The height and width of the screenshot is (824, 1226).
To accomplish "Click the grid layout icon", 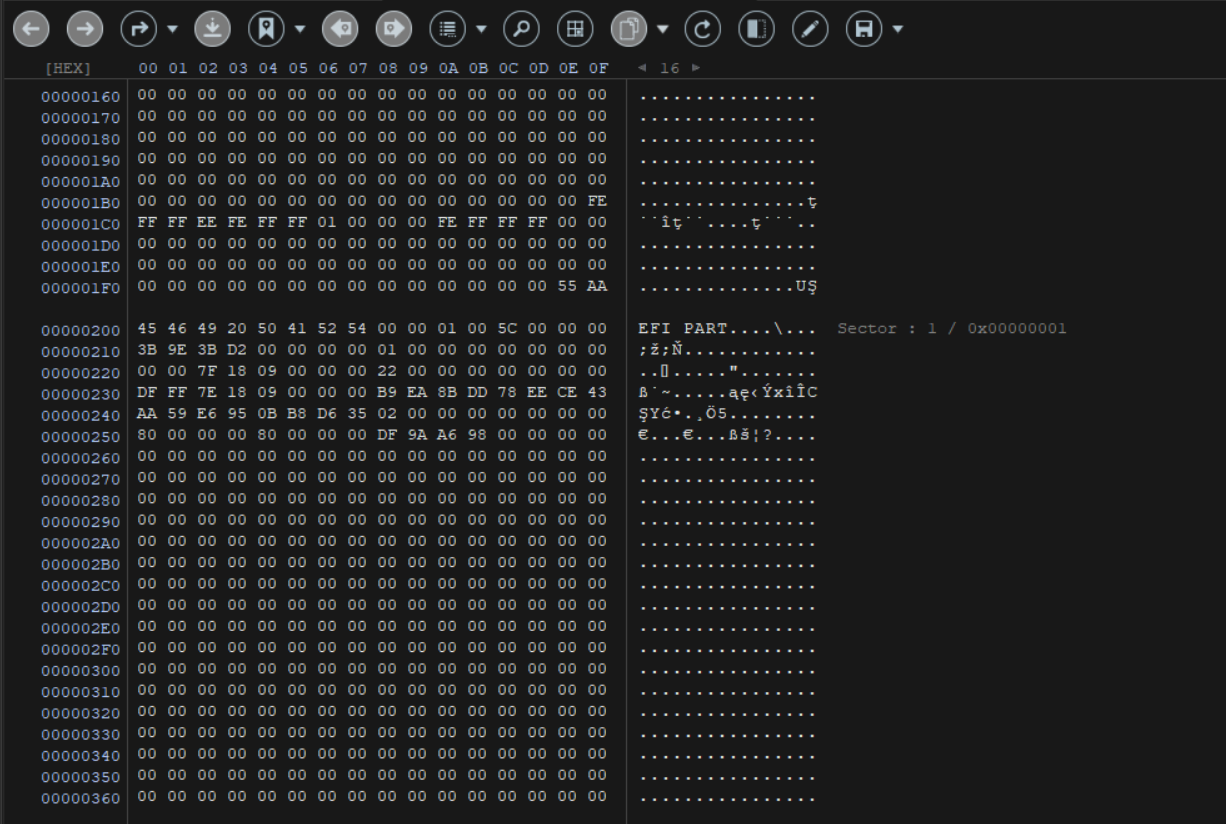I will pos(574,29).
